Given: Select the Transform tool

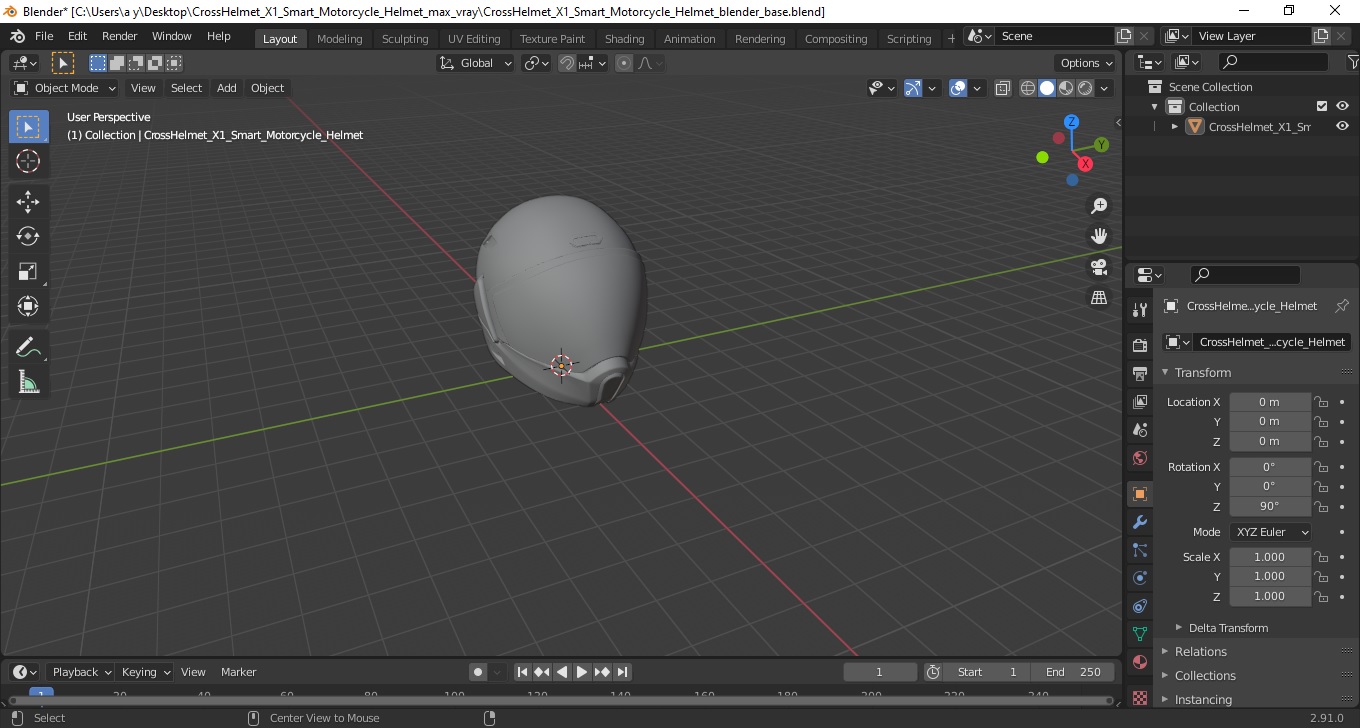Looking at the screenshot, I should (28, 305).
